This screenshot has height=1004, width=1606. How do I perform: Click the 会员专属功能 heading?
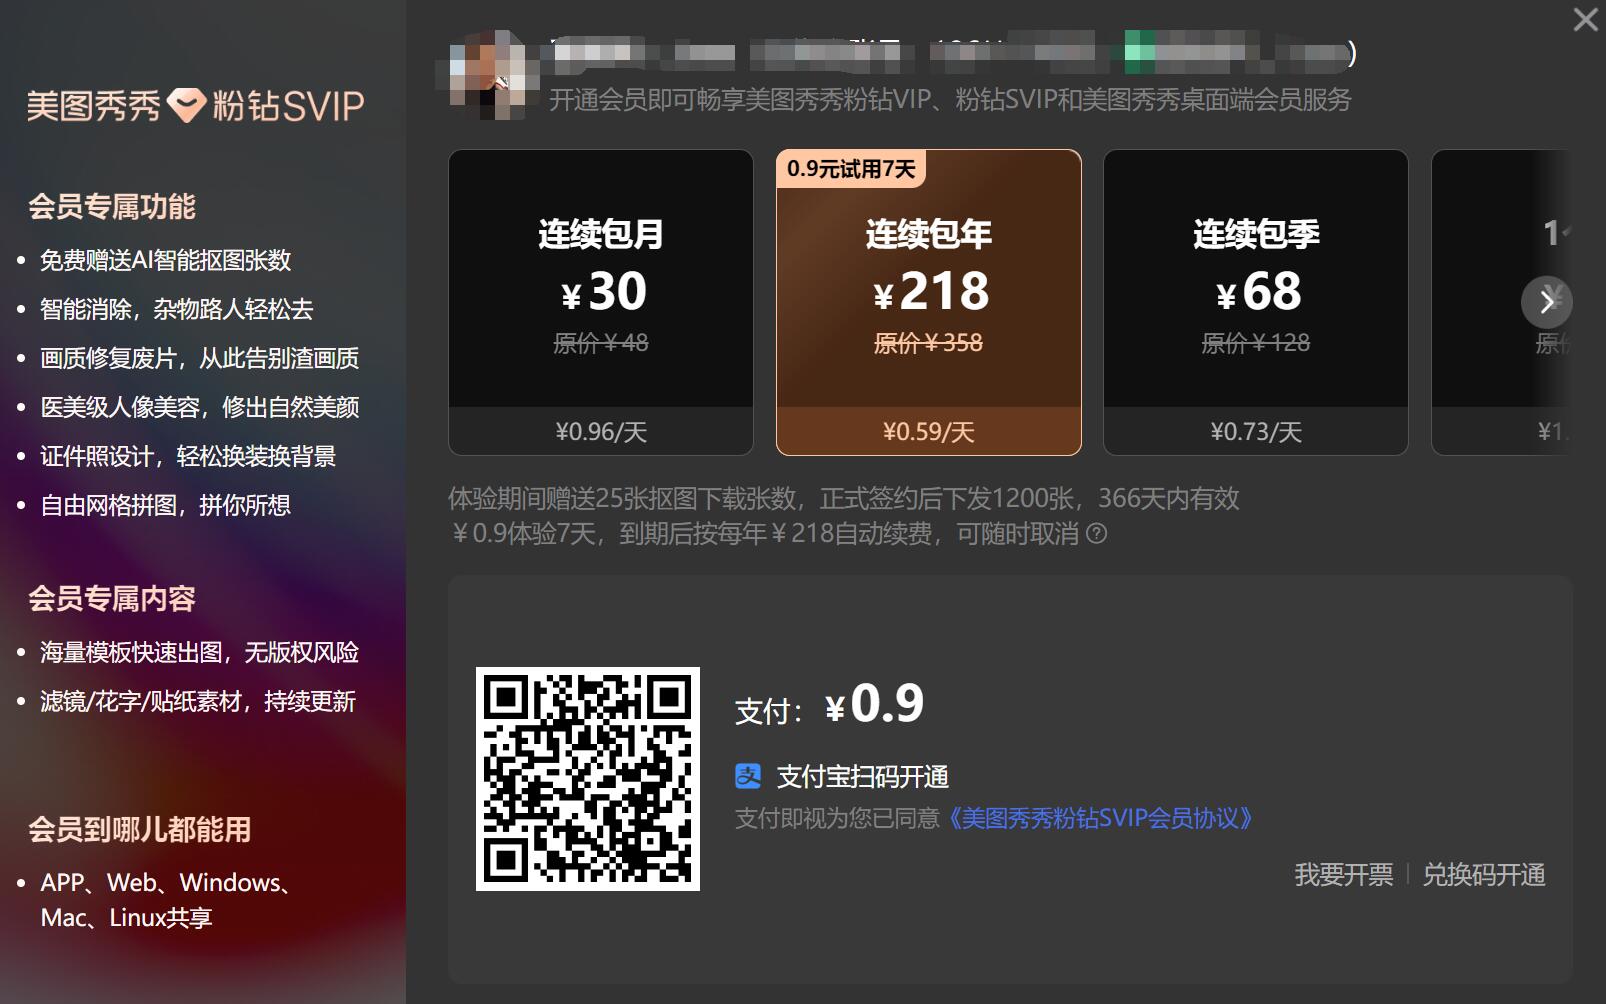pyautogui.click(x=112, y=207)
